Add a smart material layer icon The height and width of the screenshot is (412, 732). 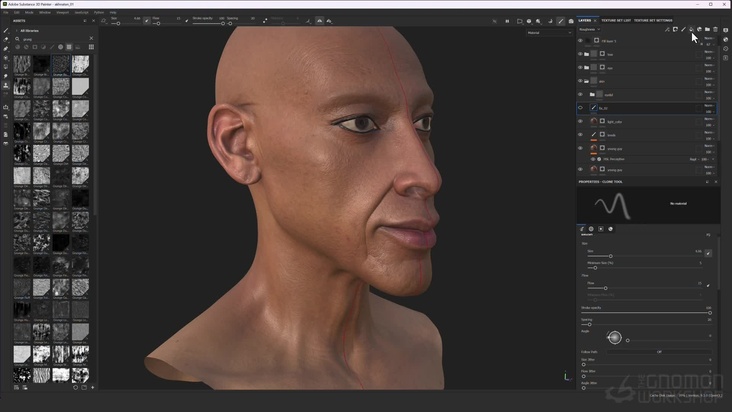[699, 29]
